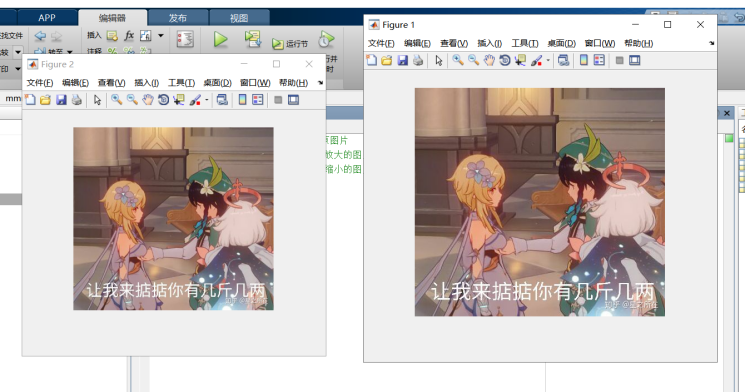Open 工具(T) menu in Figure 2
745x392 pixels.
coord(181,83)
